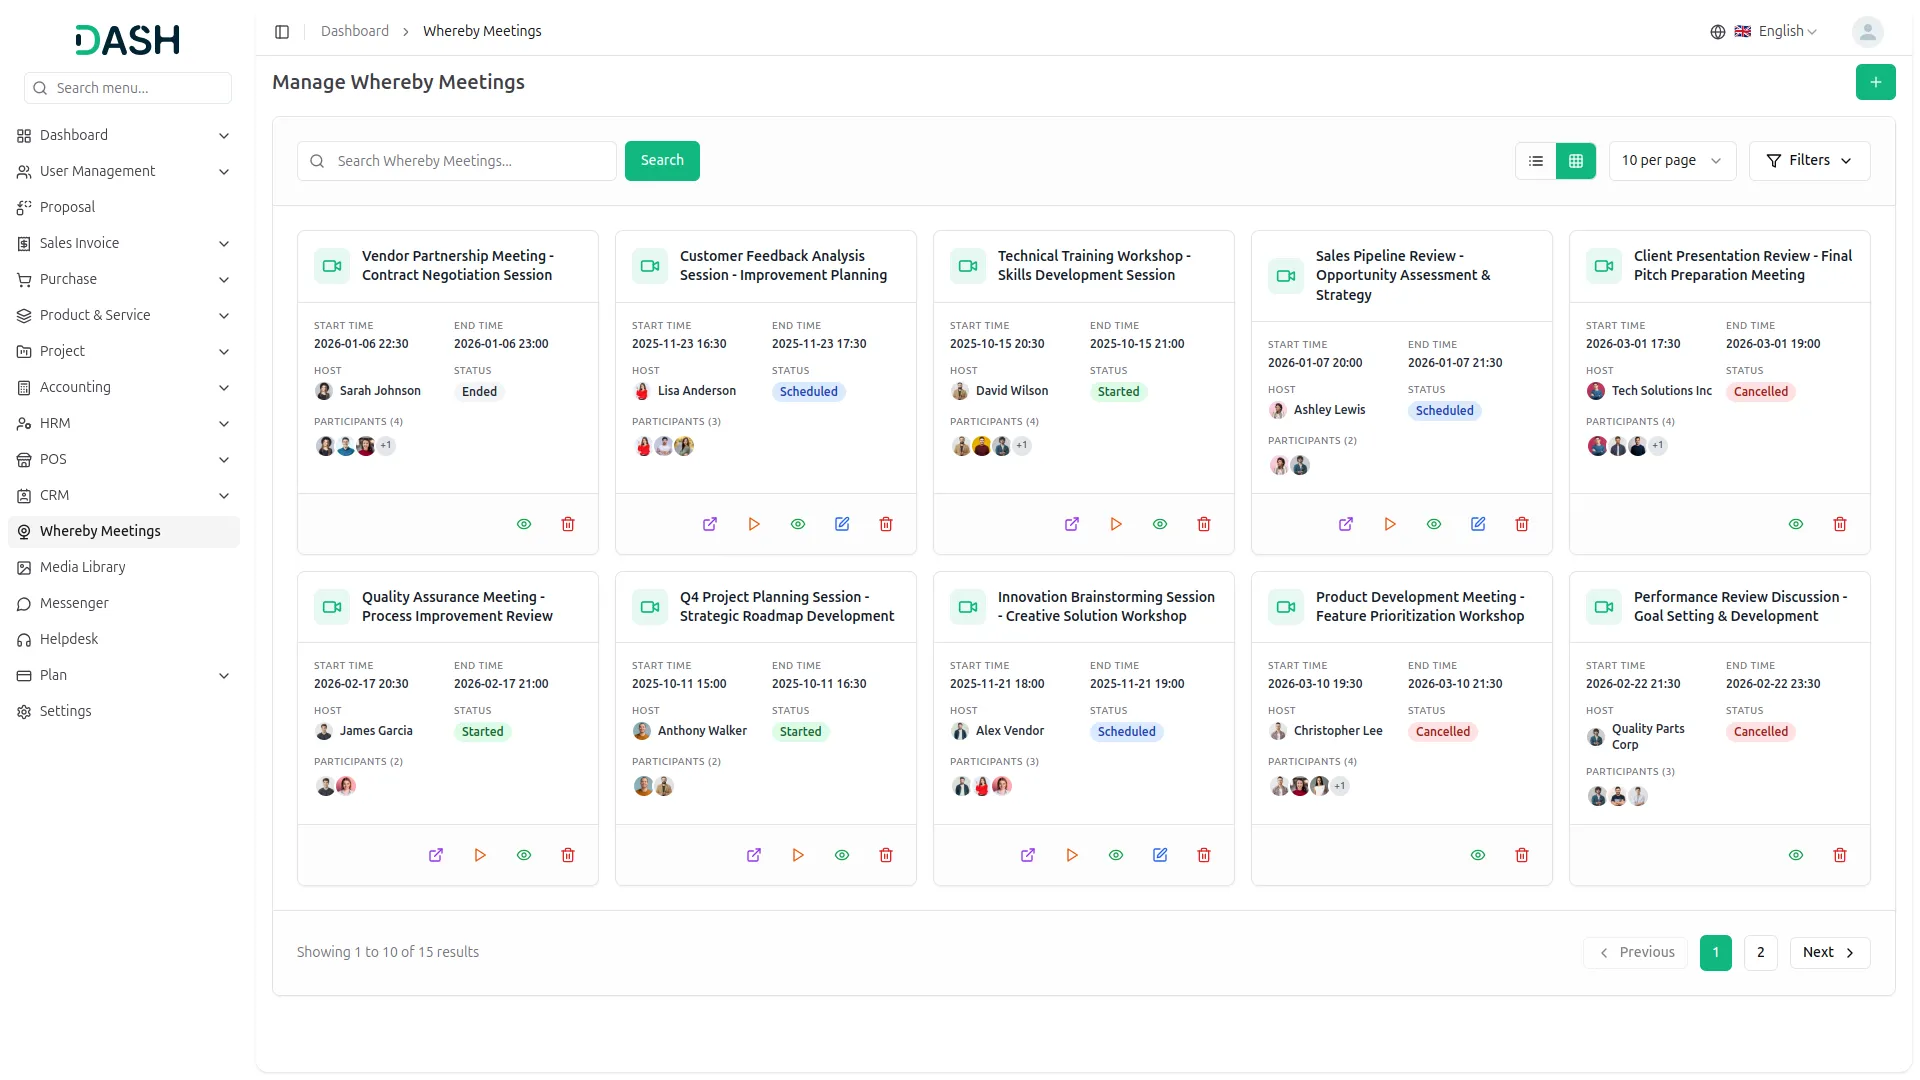The height and width of the screenshot is (1080, 1920).
Task: Open the user profile avatar menu
Action: point(1867,32)
